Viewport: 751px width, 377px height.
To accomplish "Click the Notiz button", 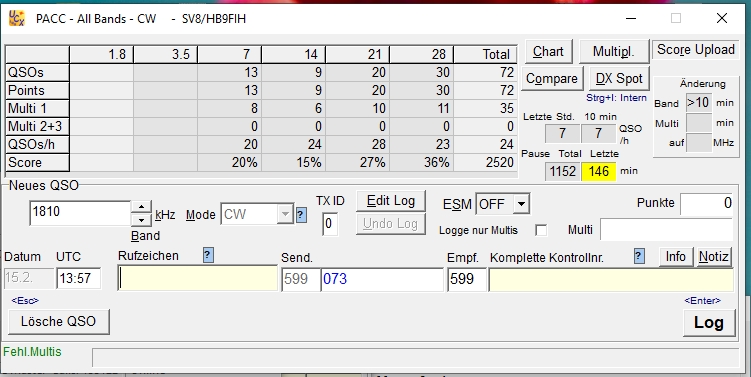I will pos(714,257).
